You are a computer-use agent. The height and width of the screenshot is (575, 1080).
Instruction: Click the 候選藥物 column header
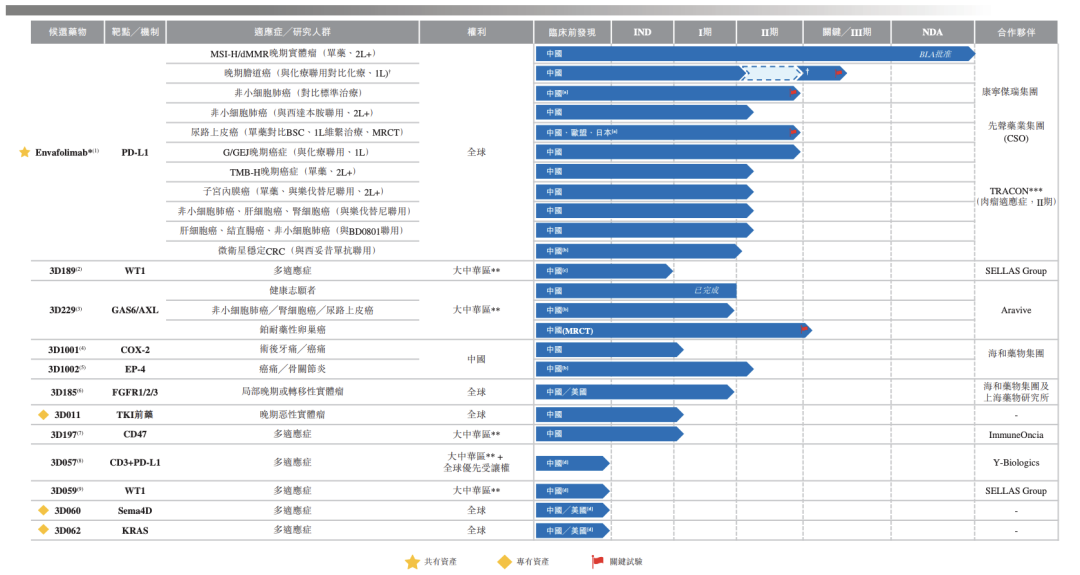point(67,32)
